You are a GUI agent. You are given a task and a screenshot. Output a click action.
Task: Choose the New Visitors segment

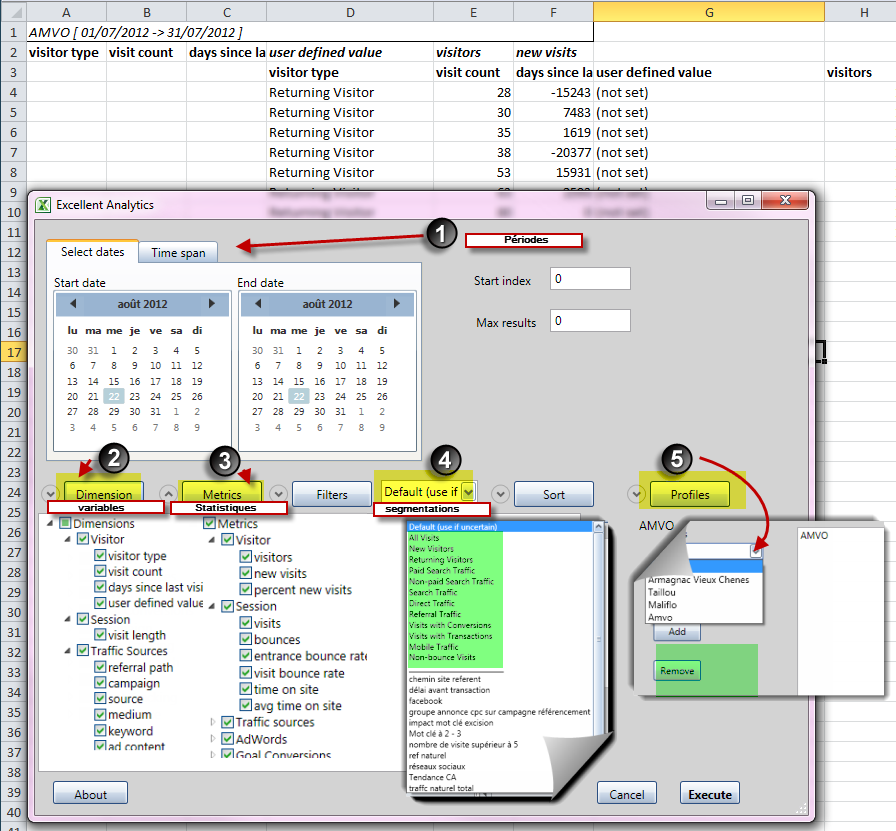(x=431, y=549)
